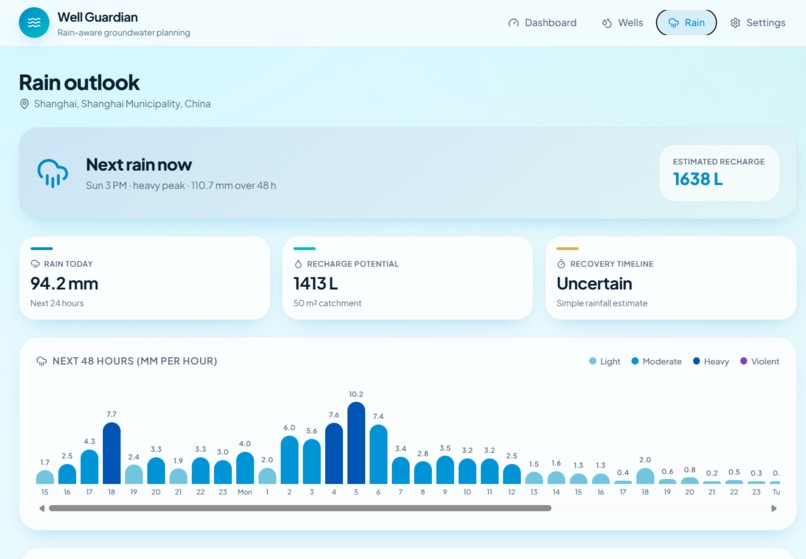Click the large rain cloud icon in banner

(52, 173)
